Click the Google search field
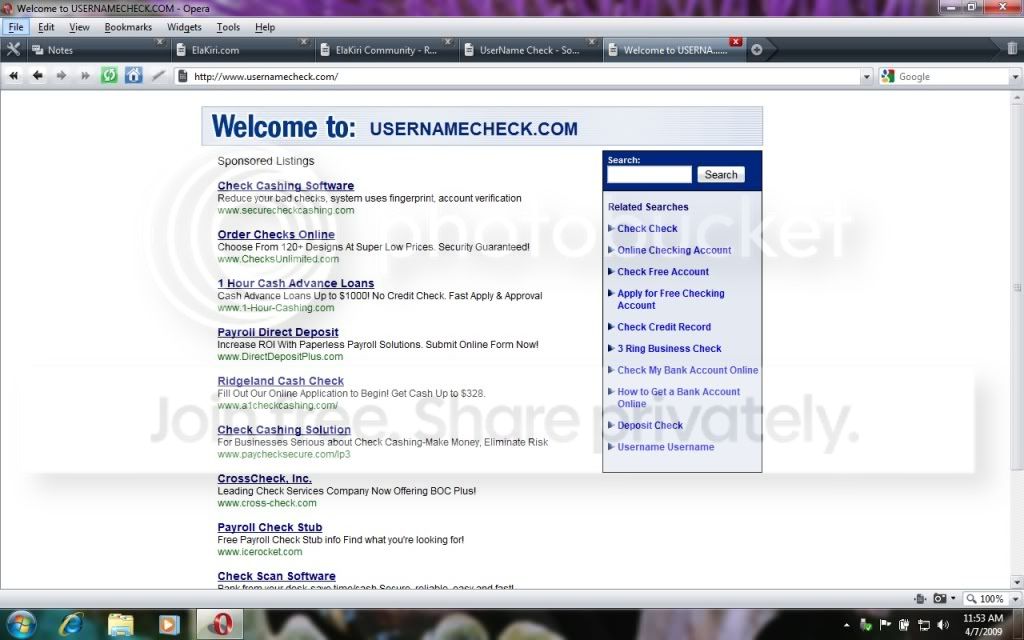Viewport: 1024px width, 640px height. click(x=953, y=76)
